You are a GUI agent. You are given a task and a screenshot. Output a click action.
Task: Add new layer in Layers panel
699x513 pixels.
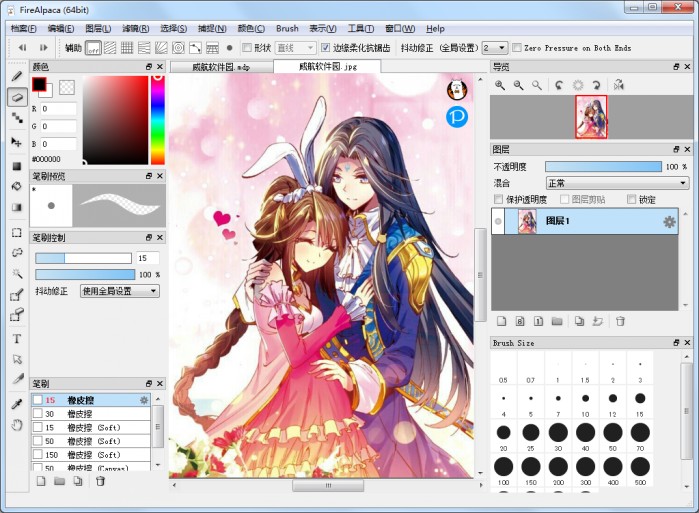point(502,321)
